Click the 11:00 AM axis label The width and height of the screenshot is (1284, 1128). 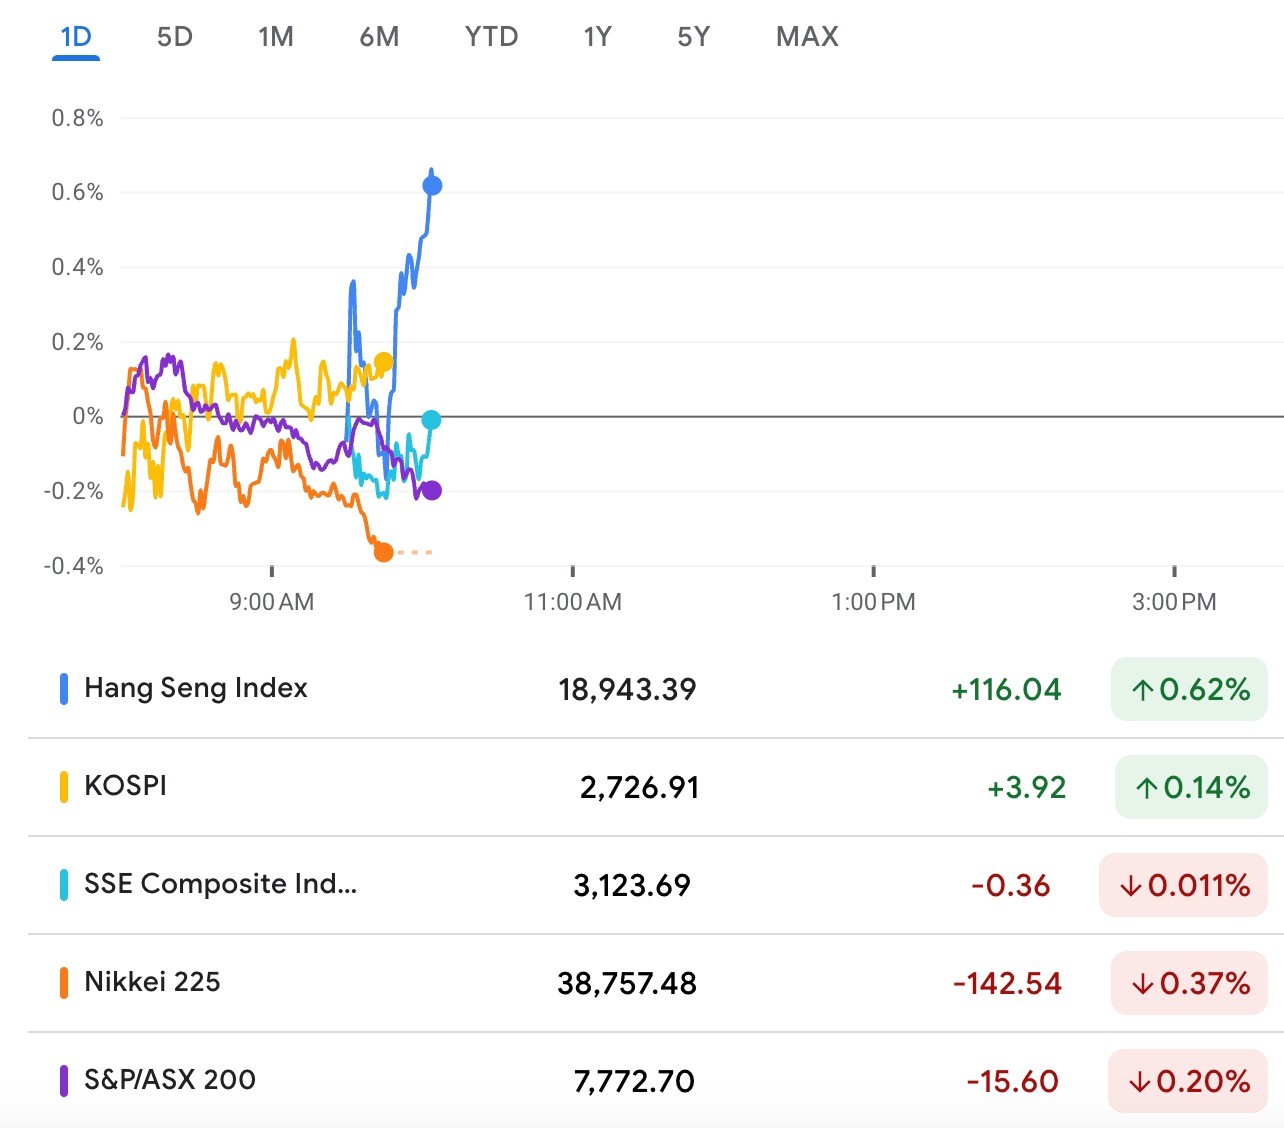coord(573,602)
